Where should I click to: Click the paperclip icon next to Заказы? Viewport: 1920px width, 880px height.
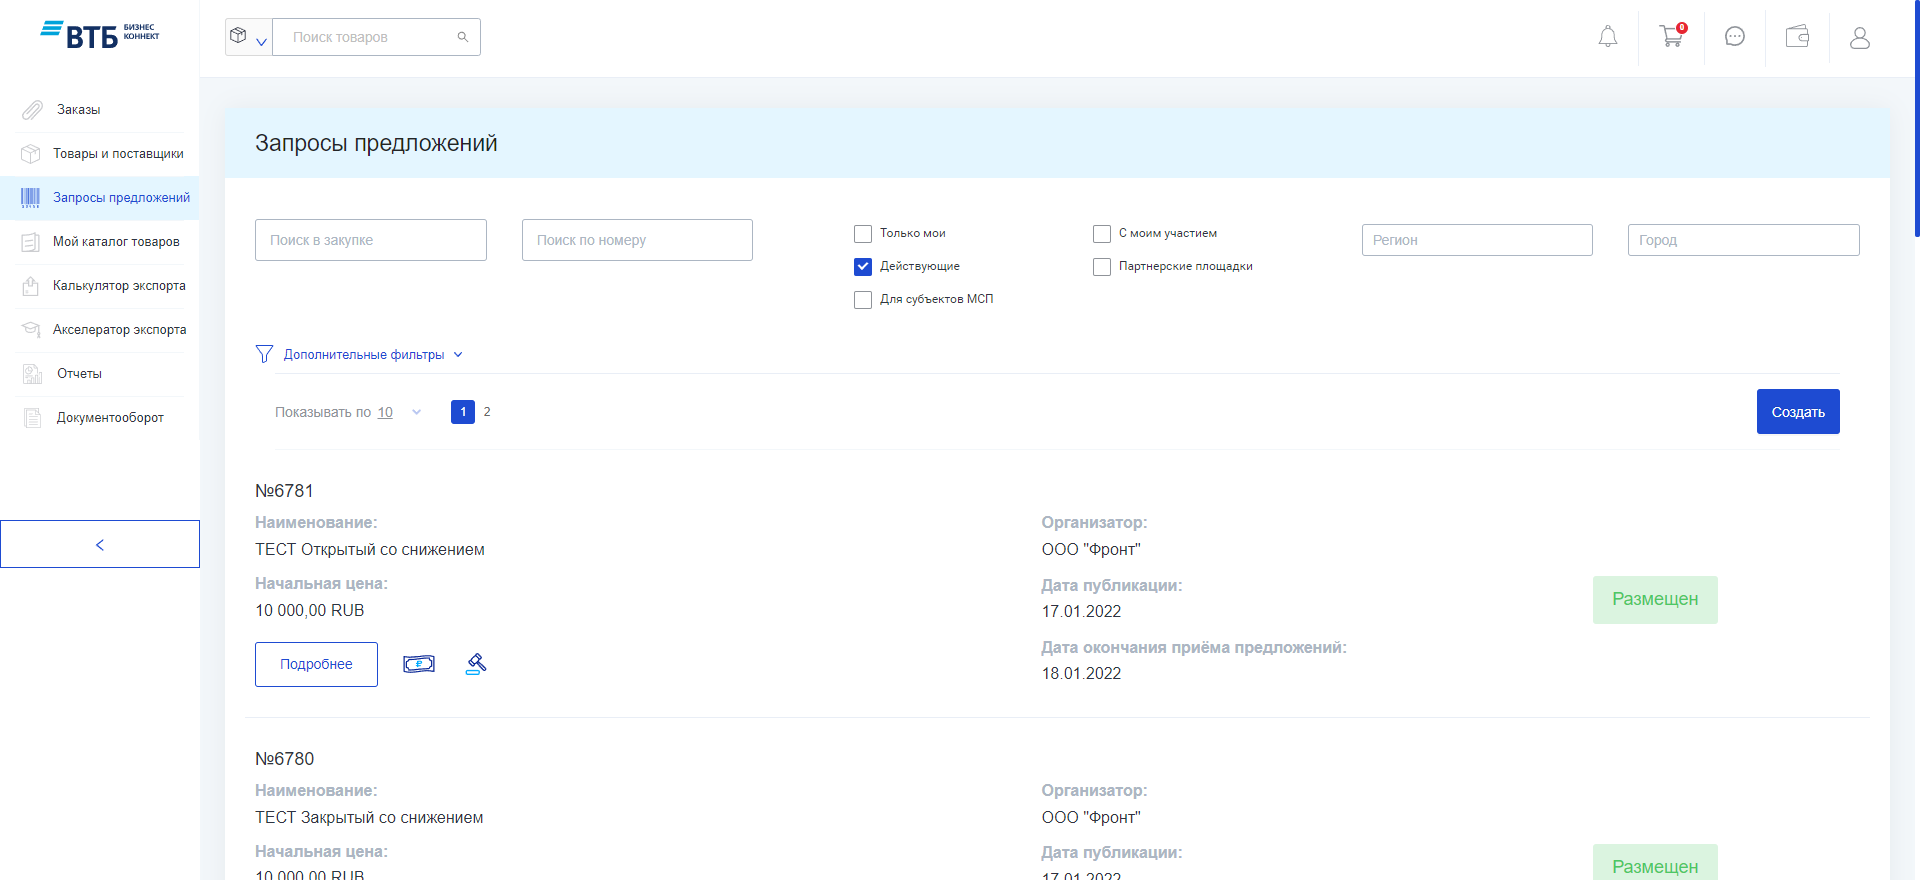tap(32, 110)
